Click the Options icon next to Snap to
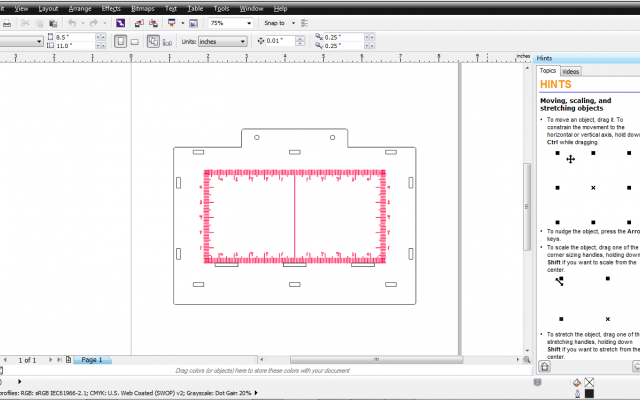 click(x=304, y=23)
